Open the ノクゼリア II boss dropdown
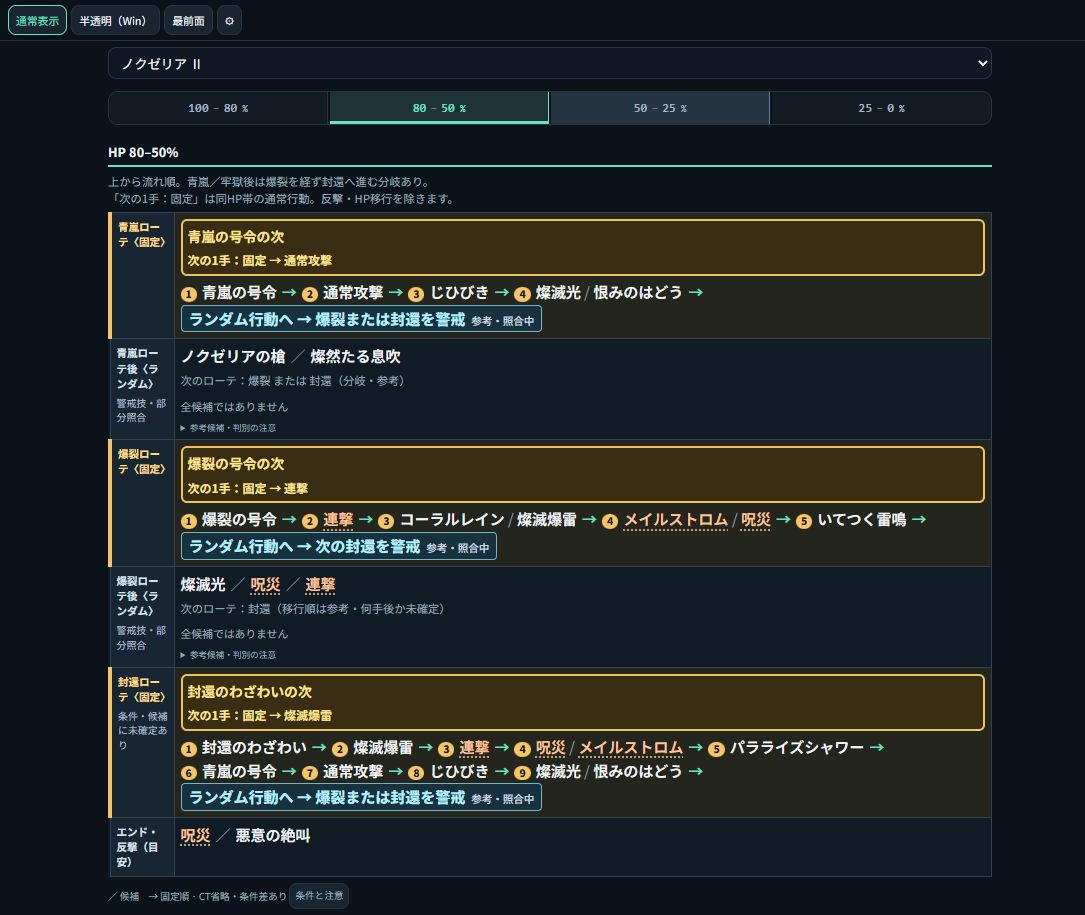This screenshot has height=915, width=1085. (549, 63)
